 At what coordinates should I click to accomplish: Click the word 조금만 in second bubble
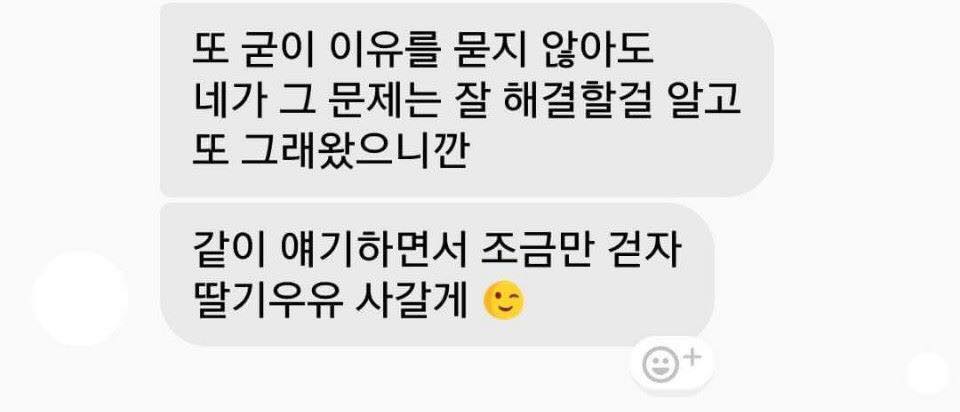click(531, 251)
